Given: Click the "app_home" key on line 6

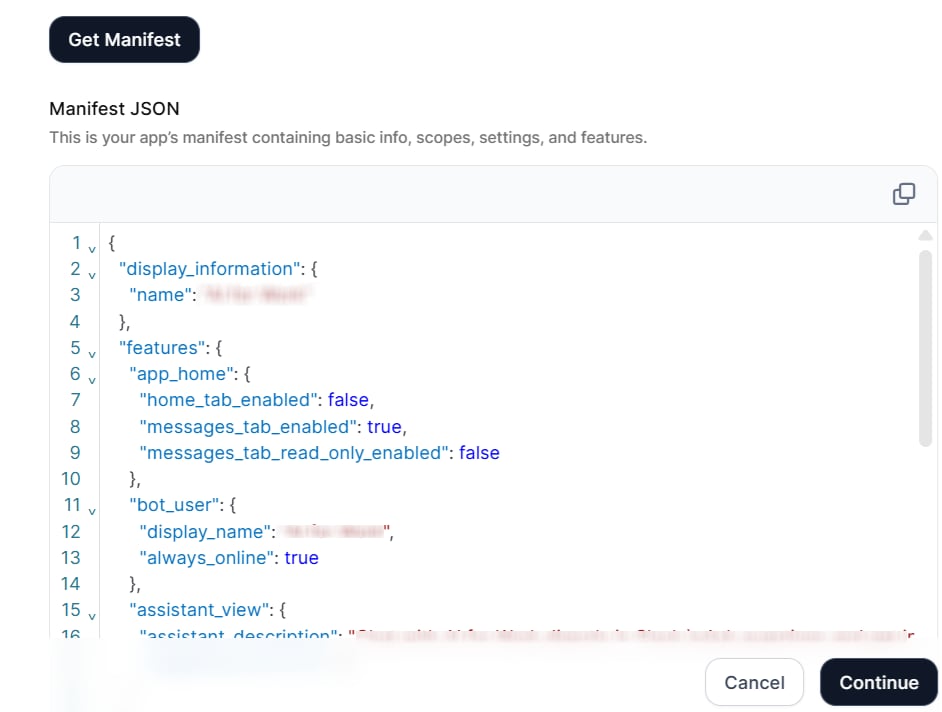Looking at the screenshot, I should tap(181, 374).
